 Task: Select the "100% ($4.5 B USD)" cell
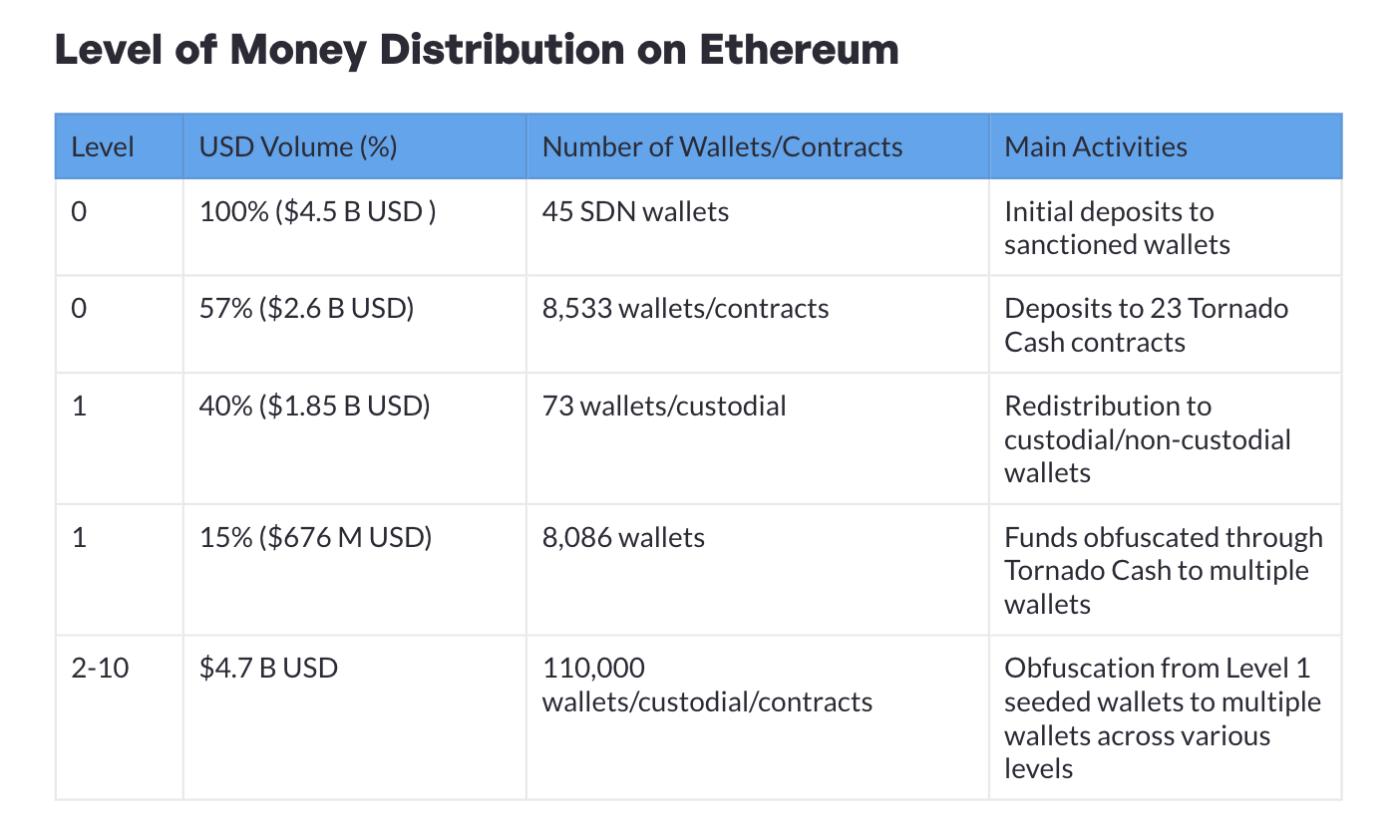[318, 212]
